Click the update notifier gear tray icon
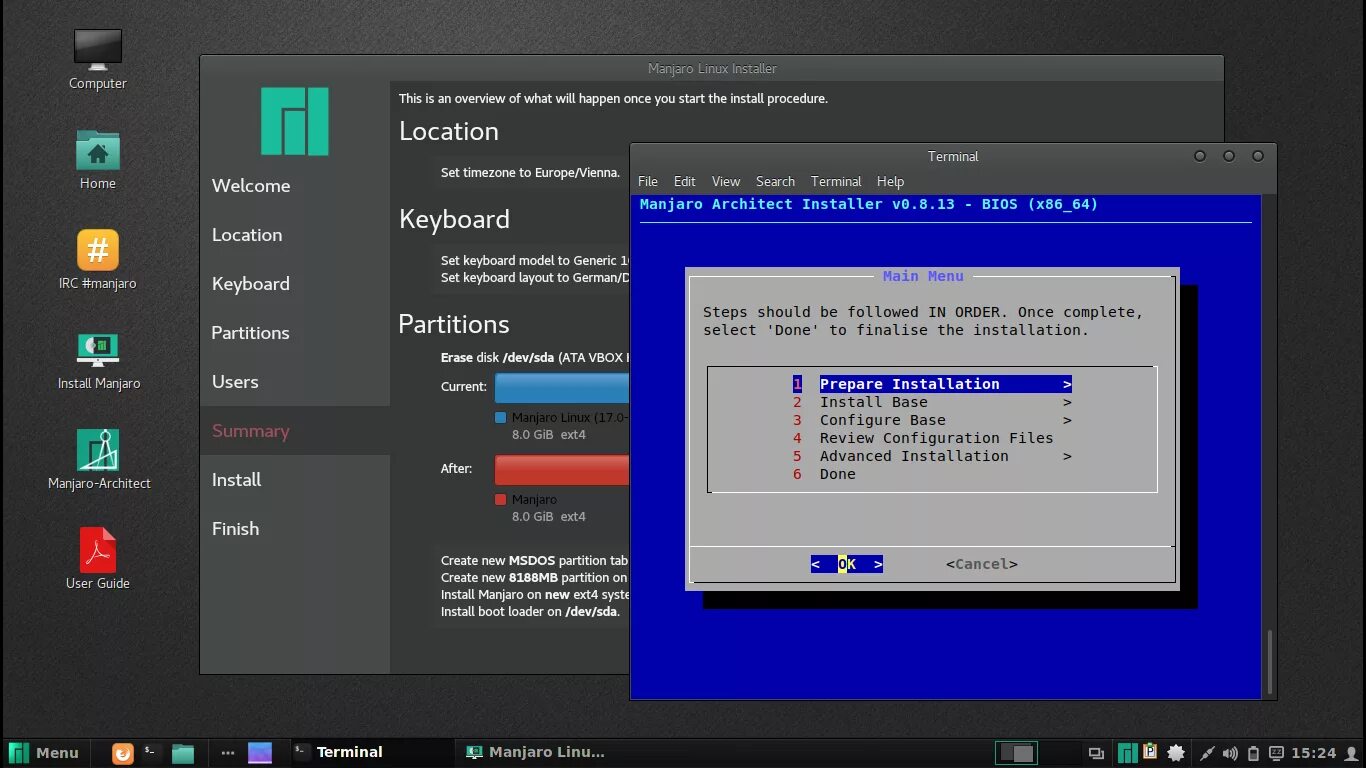1366x768 pixels. tap(1176, 753)
